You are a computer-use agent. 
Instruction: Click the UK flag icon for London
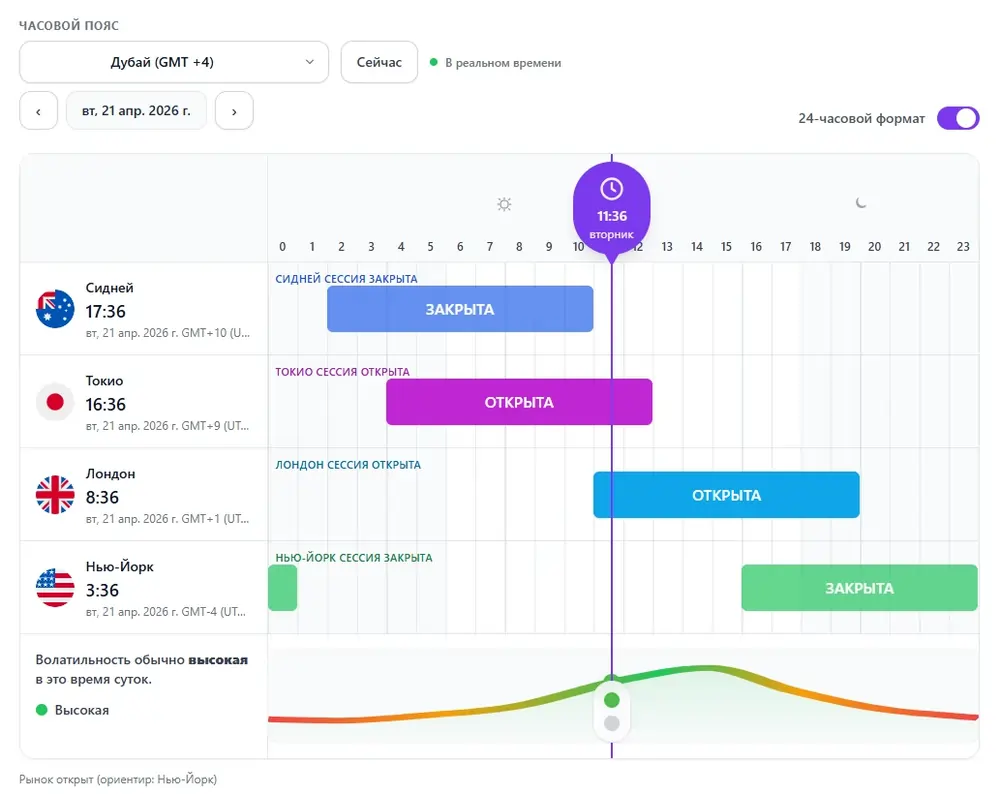(55, 495)
